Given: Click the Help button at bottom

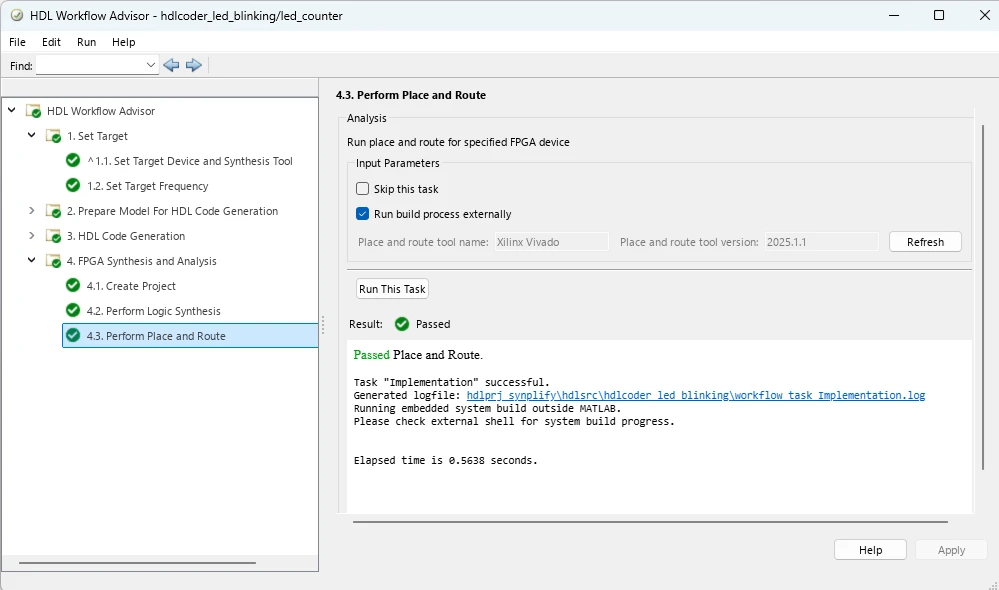Looking at the screenshot, I should tap(870, 550).
